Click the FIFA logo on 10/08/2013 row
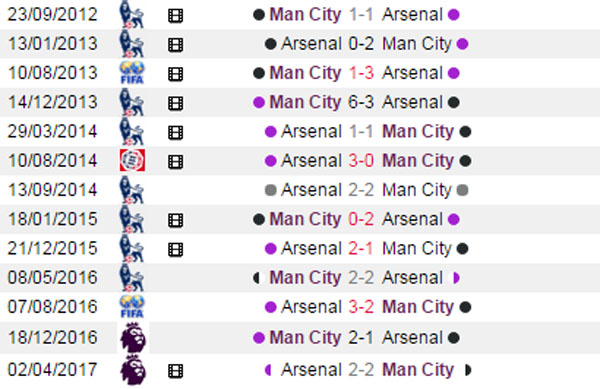Image resolution: width=600 pixels, height=389 pixels. tap(132, 73)
